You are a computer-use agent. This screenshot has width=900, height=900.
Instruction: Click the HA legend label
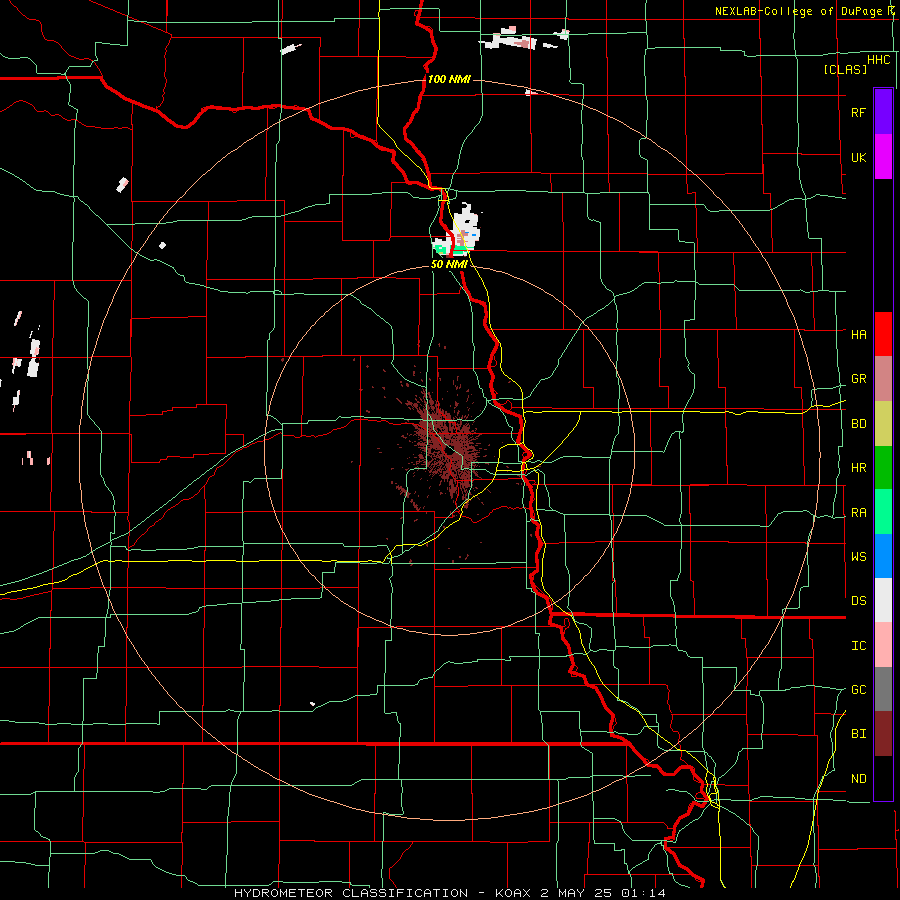click(x=858, y=334)
